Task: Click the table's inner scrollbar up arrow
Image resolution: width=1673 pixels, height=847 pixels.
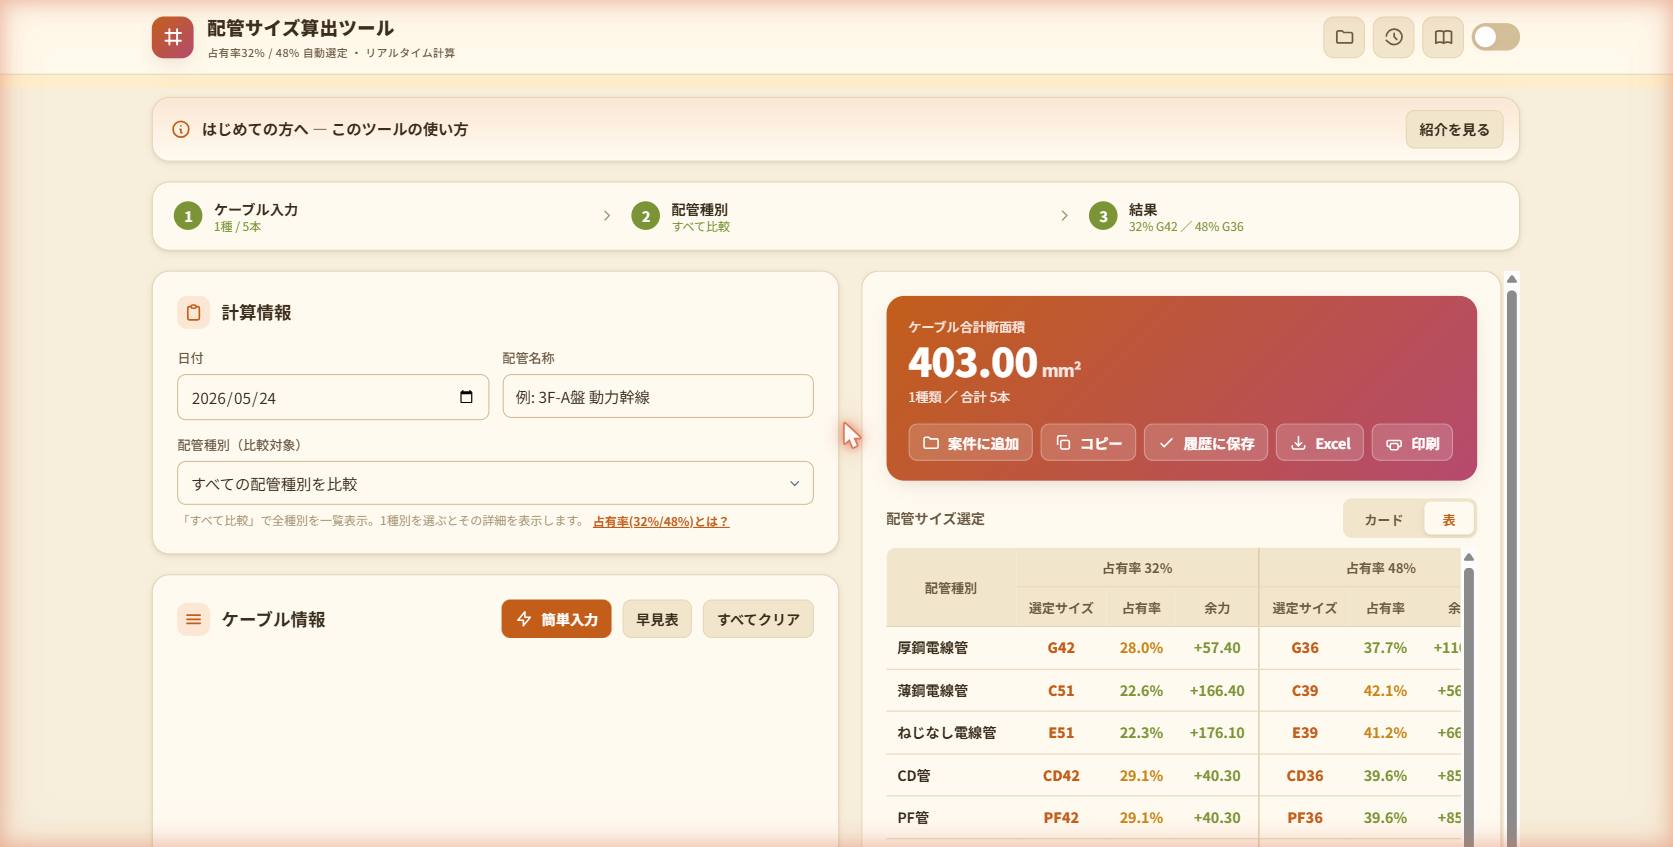Action: pos(1469,557)
